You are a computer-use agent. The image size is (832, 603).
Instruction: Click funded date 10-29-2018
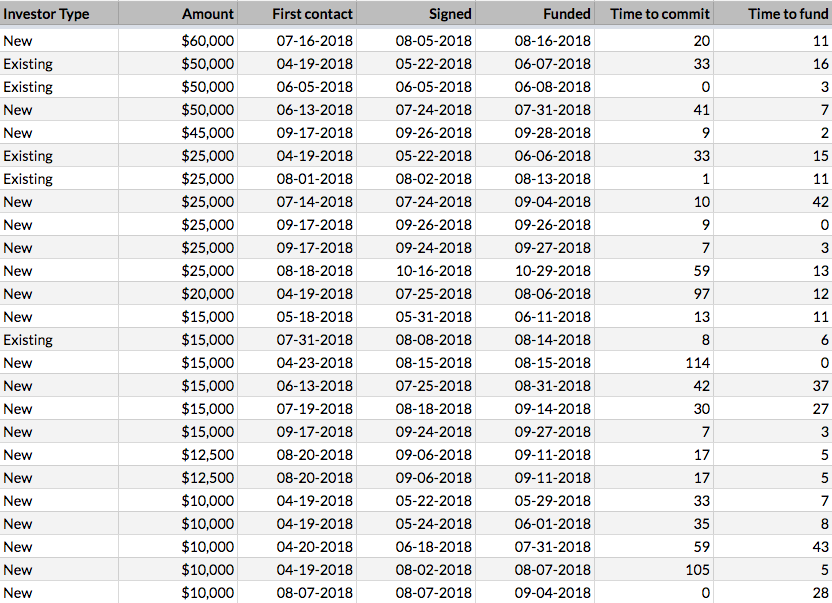click(553, 271)
